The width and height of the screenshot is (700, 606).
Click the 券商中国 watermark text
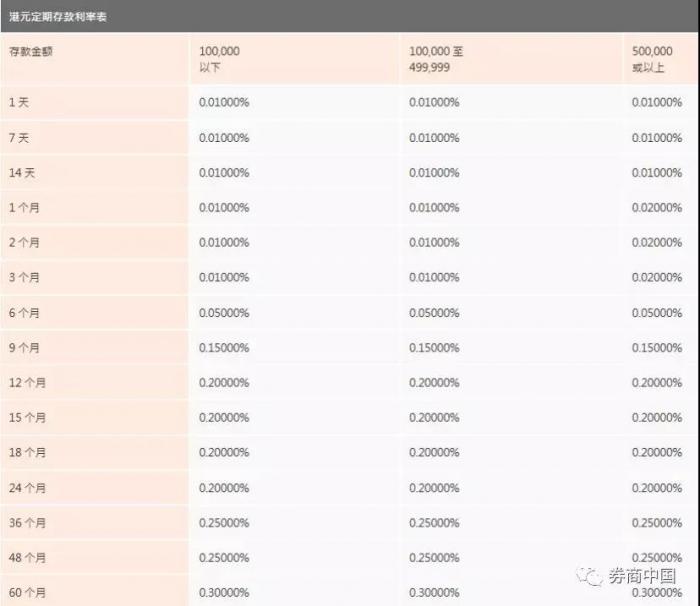pos(641,577)
